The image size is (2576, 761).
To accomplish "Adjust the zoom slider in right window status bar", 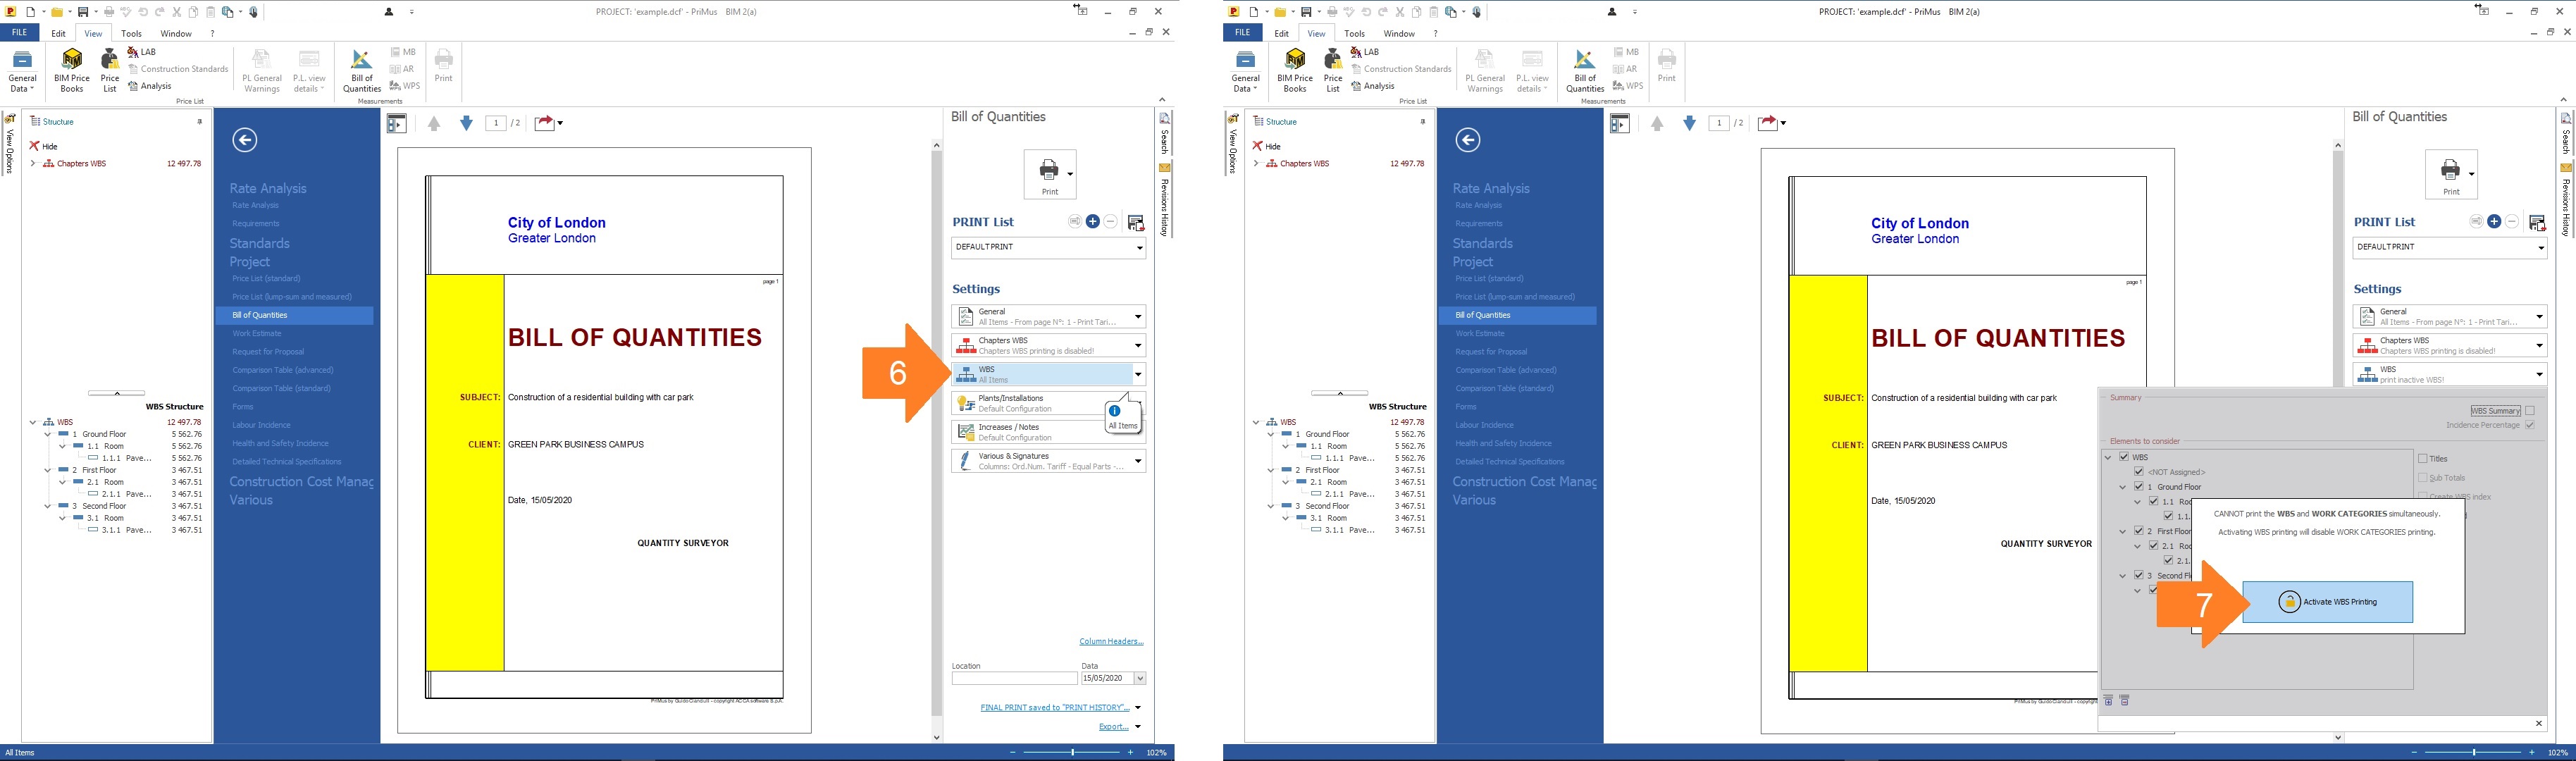I will click(x=2473, y=752).
